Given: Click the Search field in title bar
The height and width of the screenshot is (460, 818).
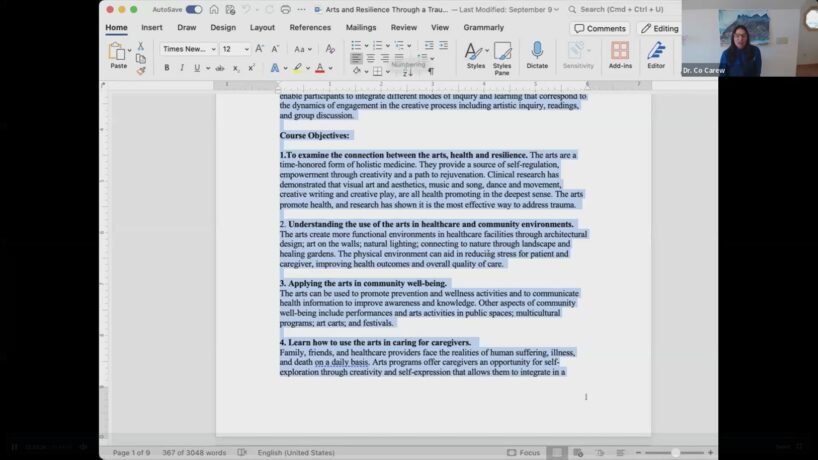Looking at the screenshot, I should [x=620, y=9].
